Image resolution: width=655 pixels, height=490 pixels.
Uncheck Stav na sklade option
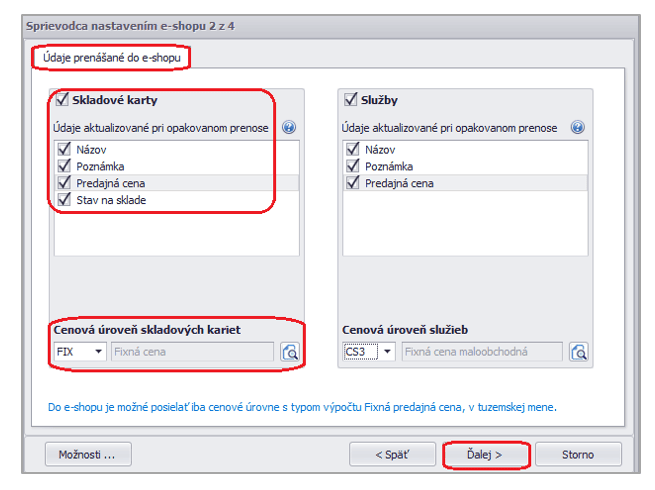[63, 200]
